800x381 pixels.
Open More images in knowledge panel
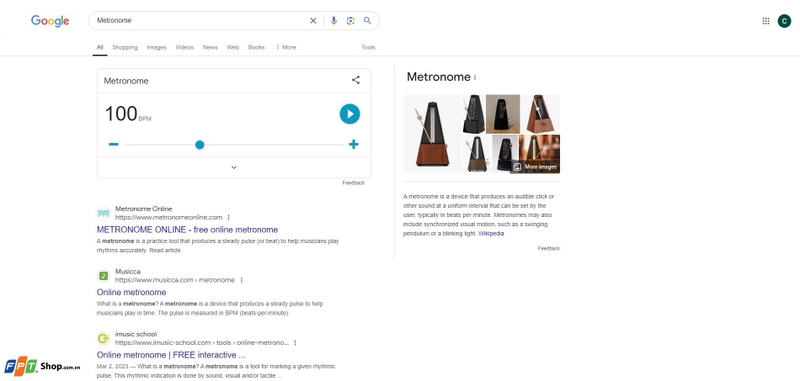[x=535, y=167]
